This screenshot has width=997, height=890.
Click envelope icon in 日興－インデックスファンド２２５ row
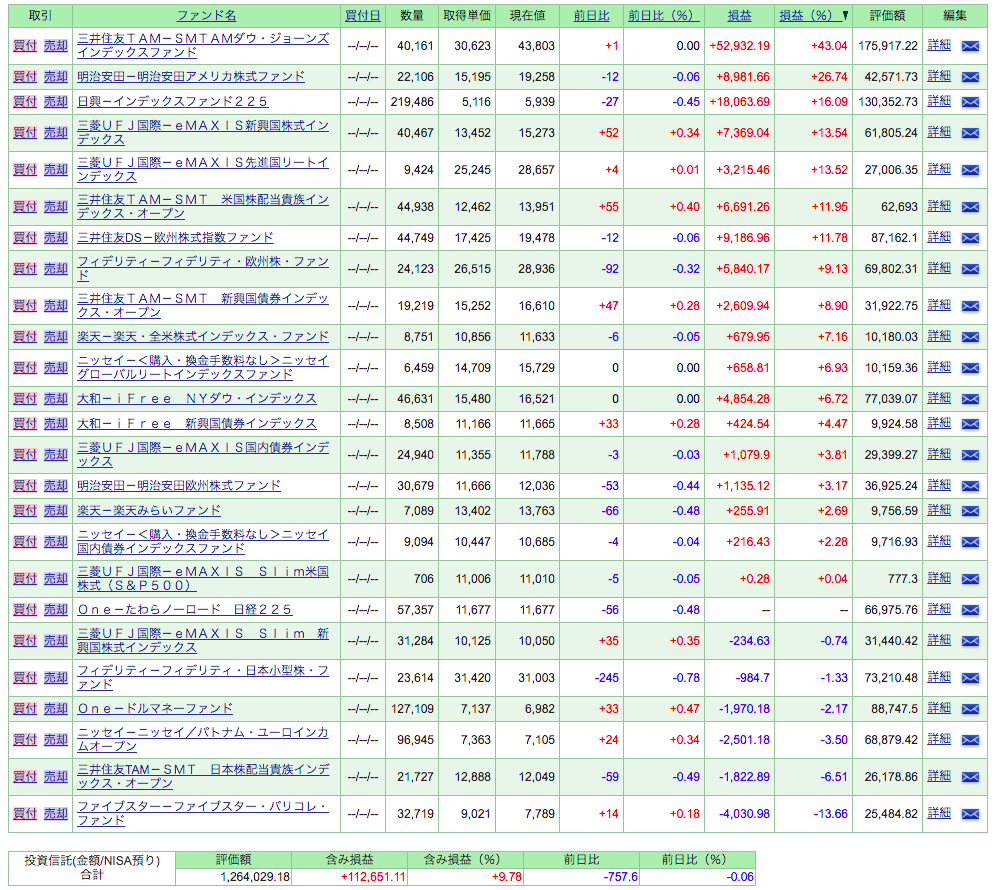[970, 102]
